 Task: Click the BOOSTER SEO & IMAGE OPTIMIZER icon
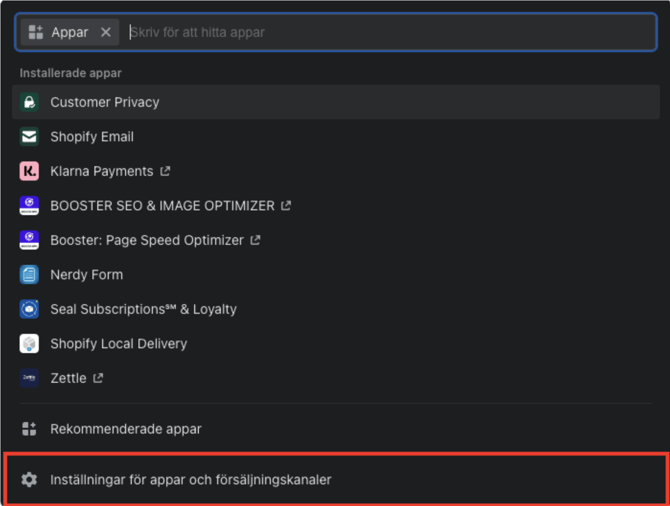(x=29, y=206)
